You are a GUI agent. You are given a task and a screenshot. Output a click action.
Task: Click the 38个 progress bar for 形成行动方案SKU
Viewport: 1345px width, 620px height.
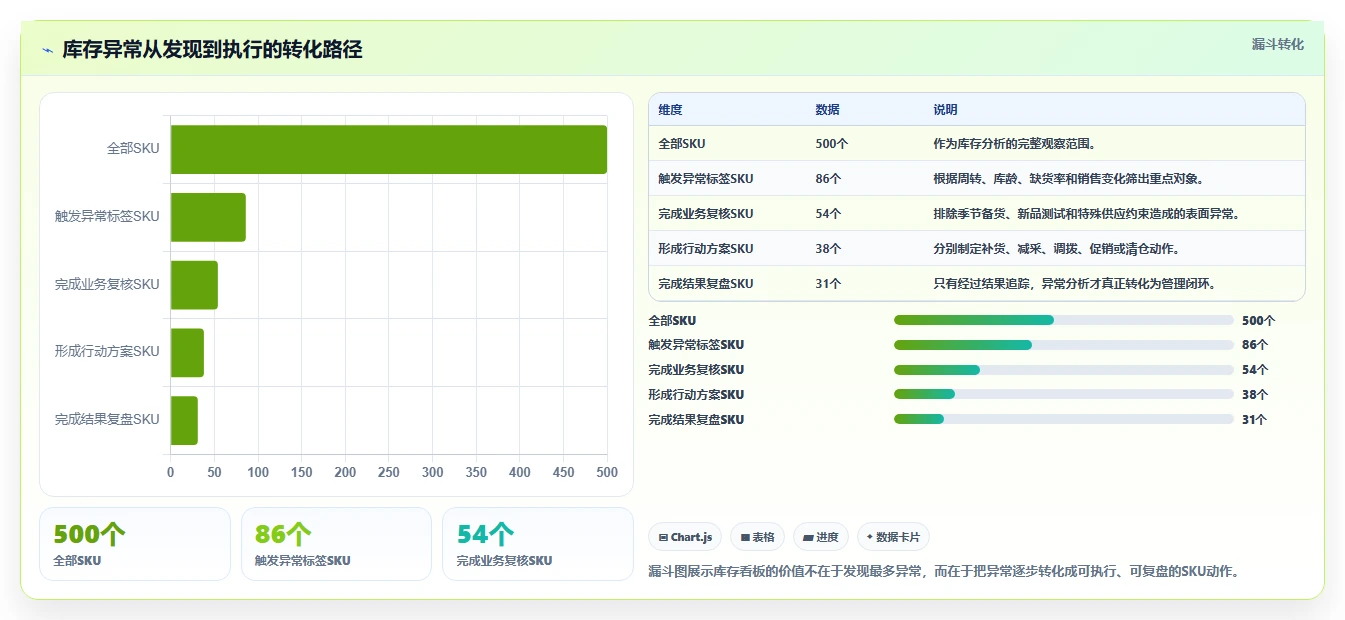point(1064,394)
